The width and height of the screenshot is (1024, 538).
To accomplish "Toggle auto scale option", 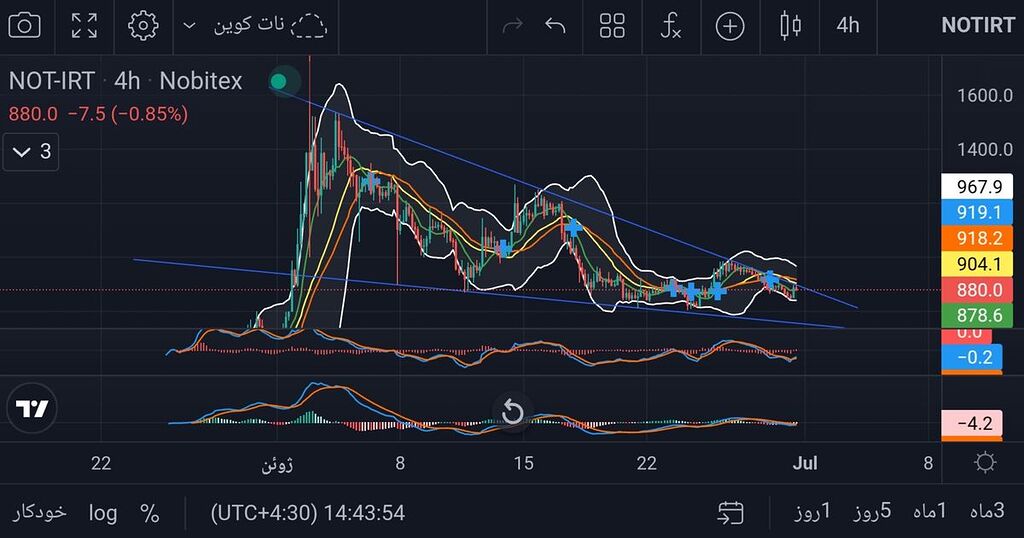I will (x=40, y=513).
